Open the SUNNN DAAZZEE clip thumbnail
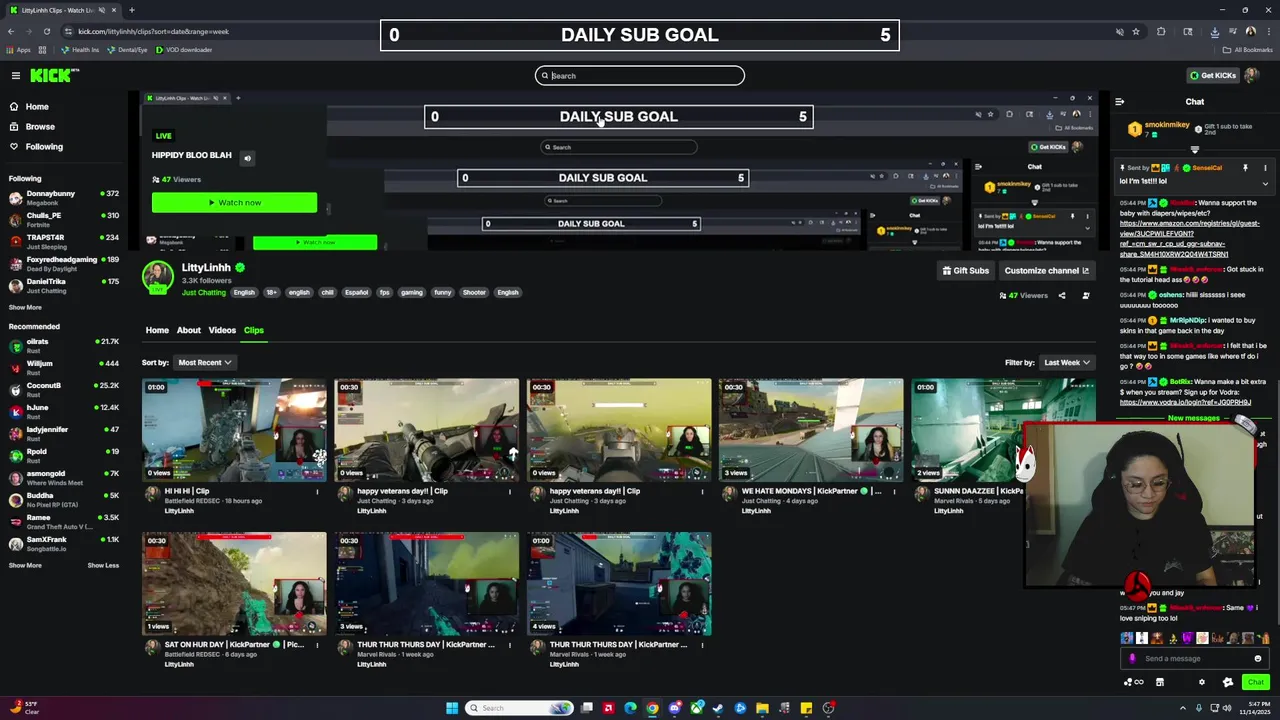Viewport: 1280px width, 720px height. tap(1003, 430)
